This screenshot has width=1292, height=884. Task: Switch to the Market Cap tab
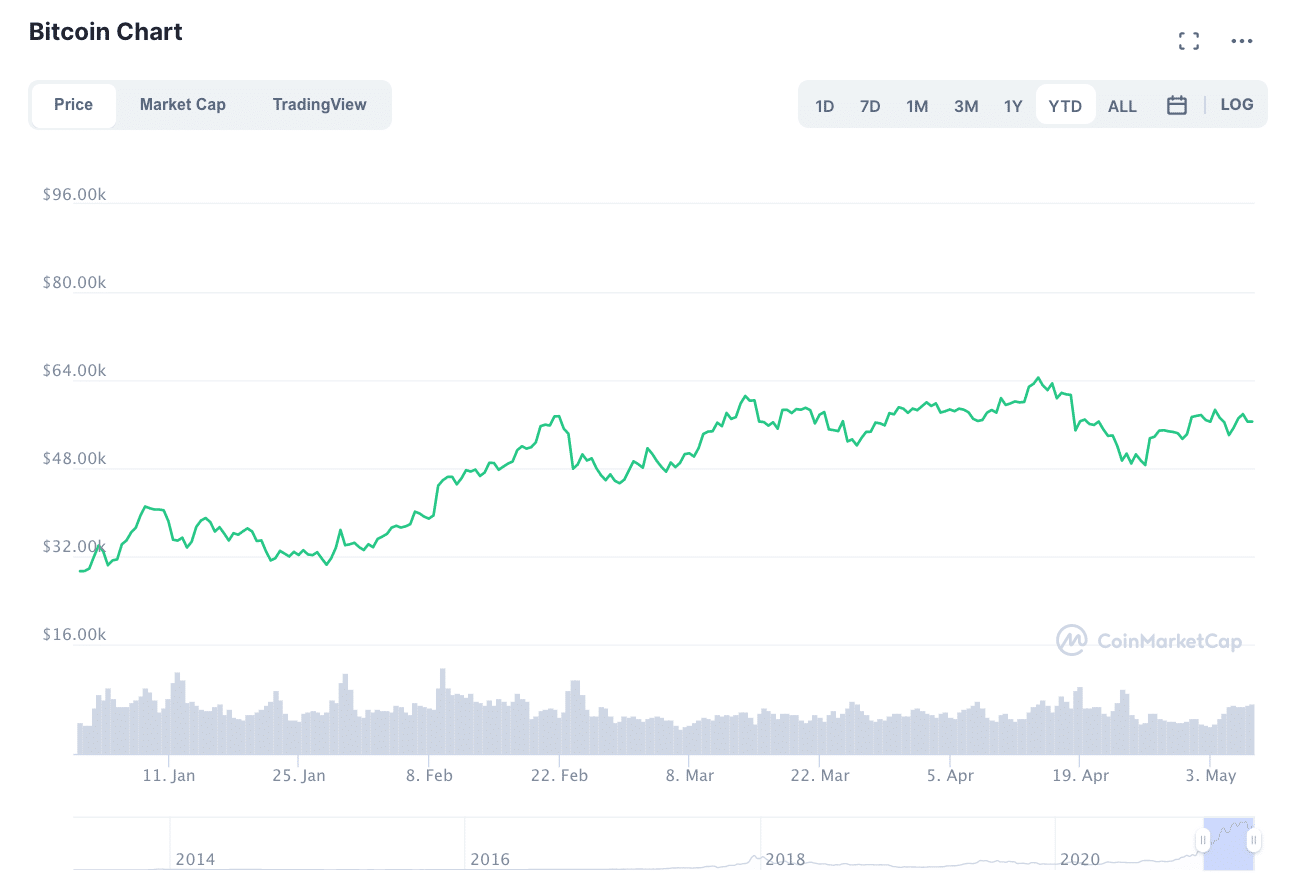pyautogui.click(x=183, y=105)
